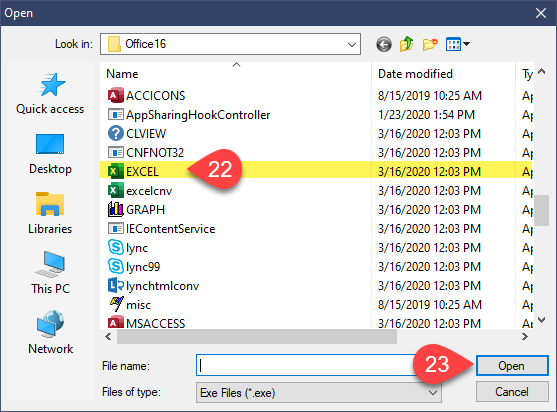
Task: Expand the Files of type dropdown
Action: tap(433, 393)
